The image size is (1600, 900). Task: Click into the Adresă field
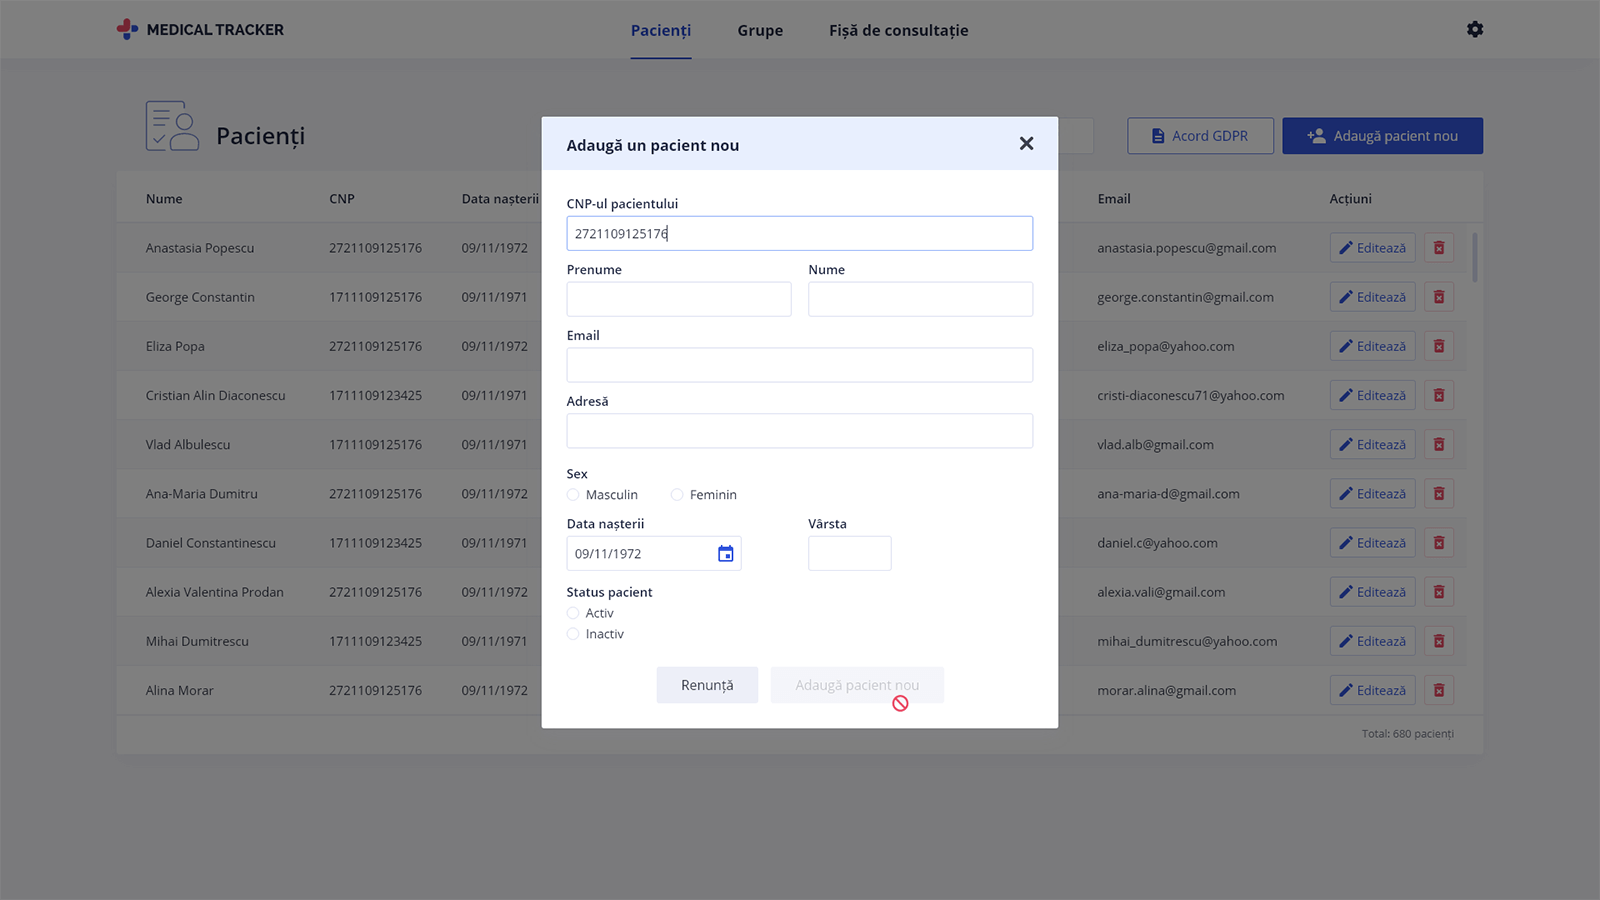coord(800,431)
